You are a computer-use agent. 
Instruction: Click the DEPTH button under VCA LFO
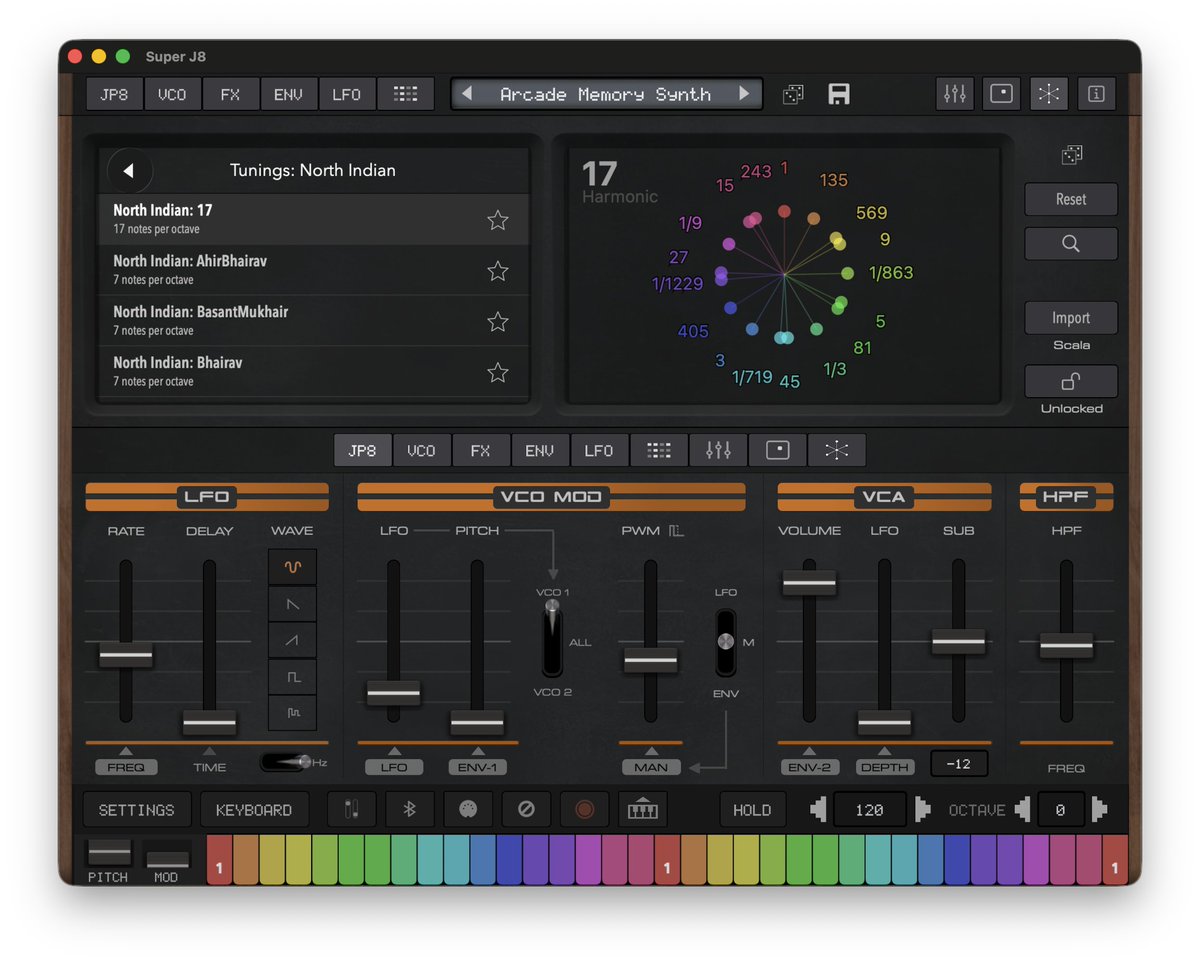[885, 767]
